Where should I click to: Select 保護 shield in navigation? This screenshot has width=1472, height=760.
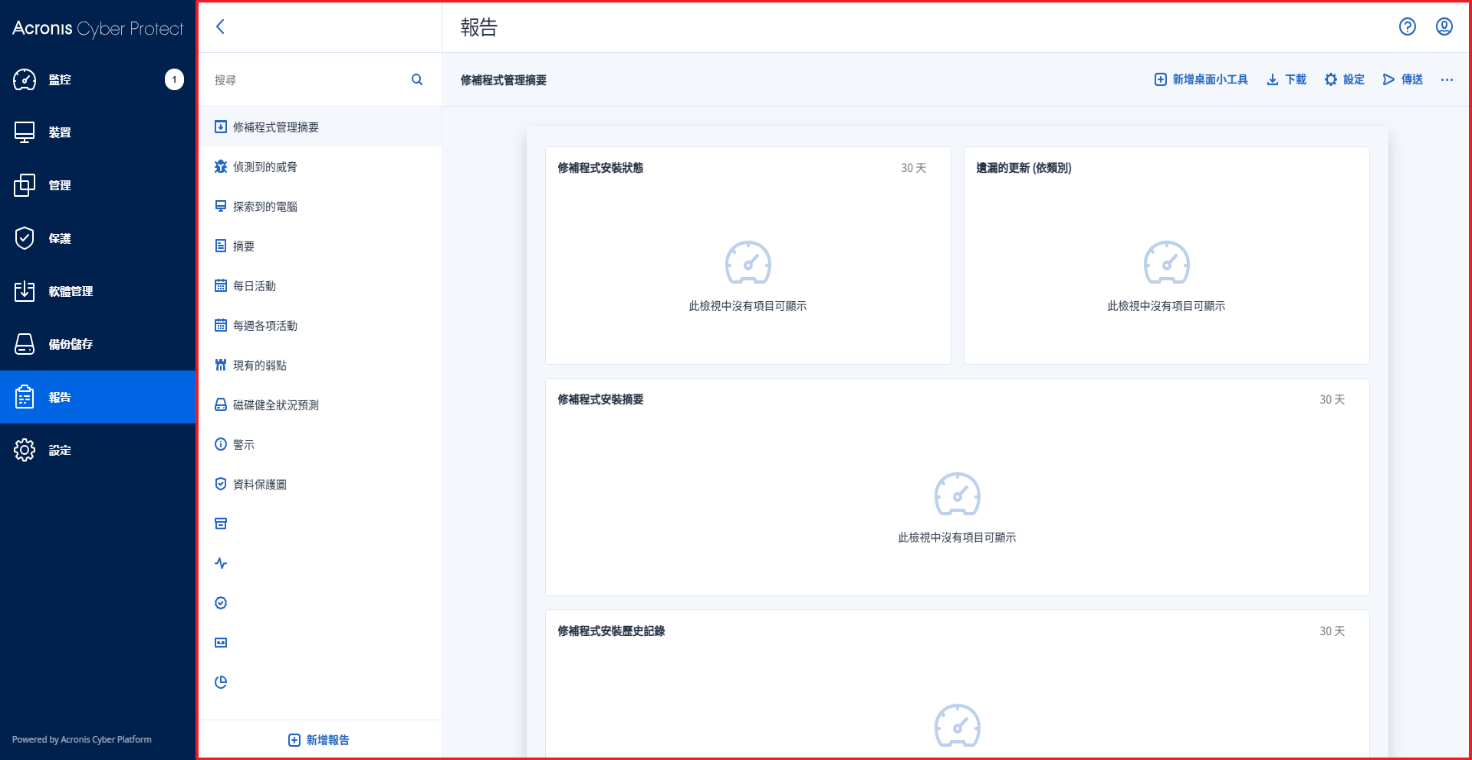(x=97, y=238)
